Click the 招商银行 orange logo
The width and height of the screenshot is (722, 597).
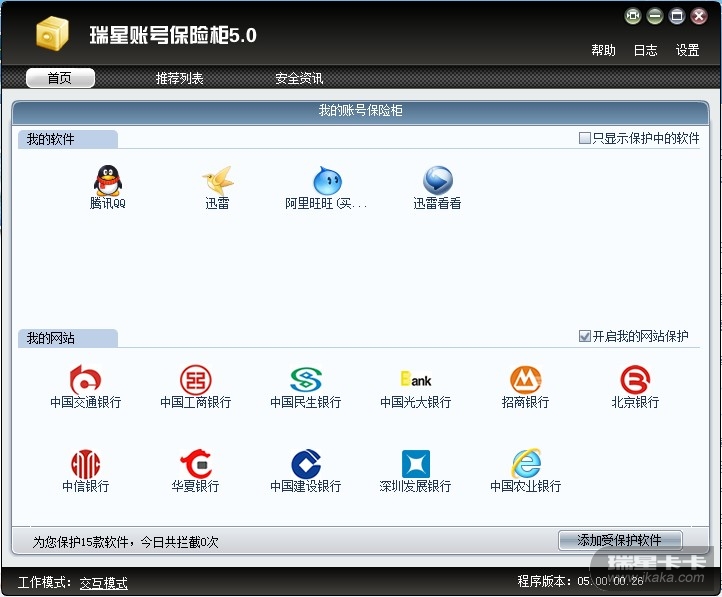pos(525,380)
